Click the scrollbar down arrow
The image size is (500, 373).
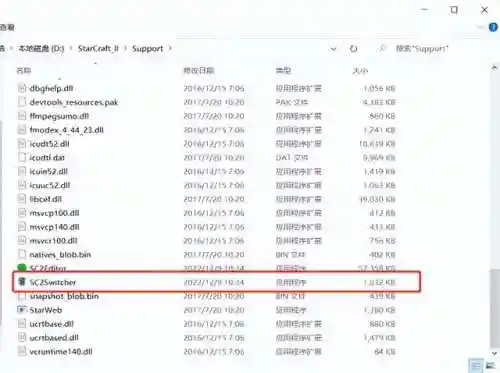(495, 353)
